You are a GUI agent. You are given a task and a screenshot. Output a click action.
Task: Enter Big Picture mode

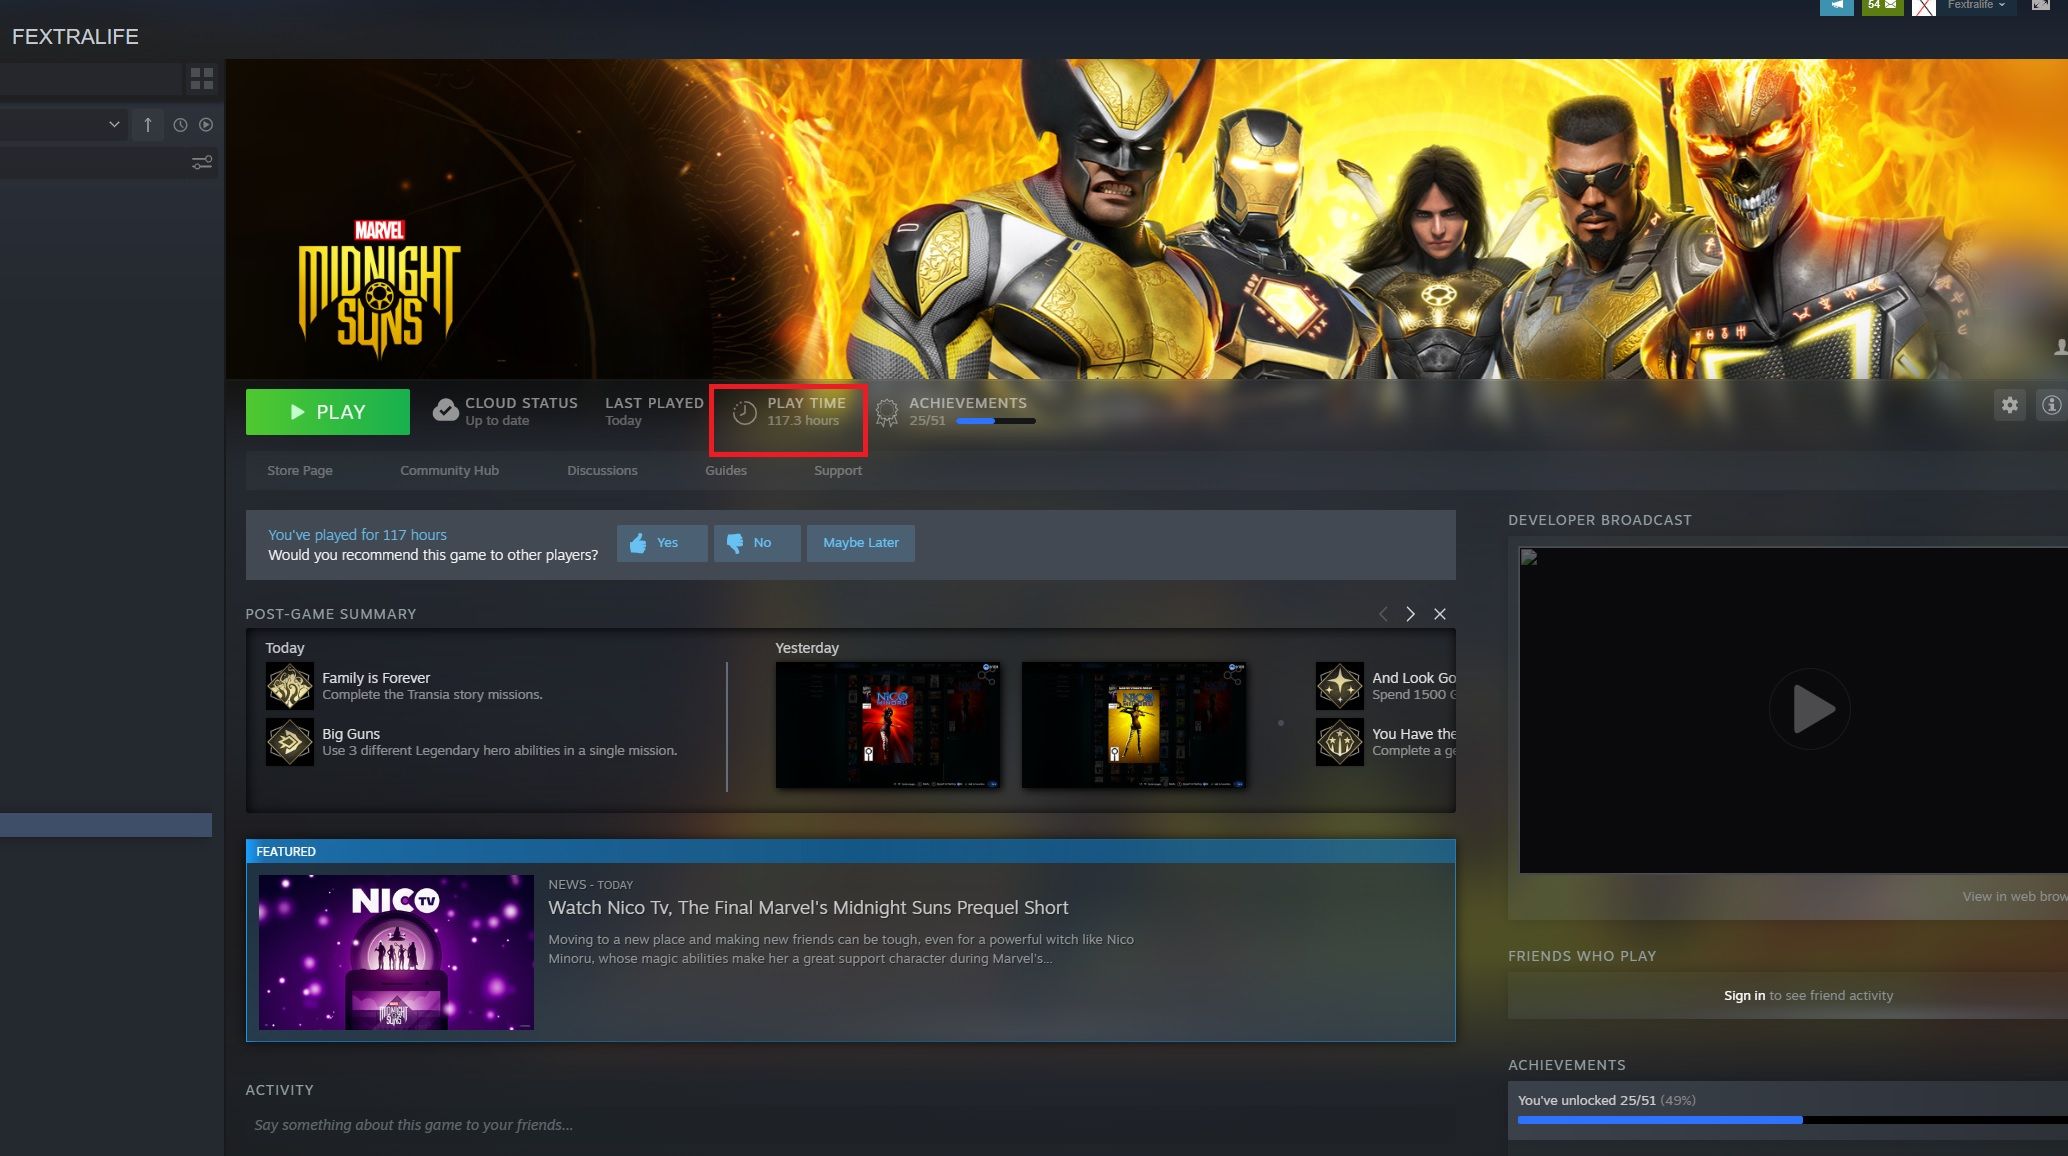coord(2041,5)
